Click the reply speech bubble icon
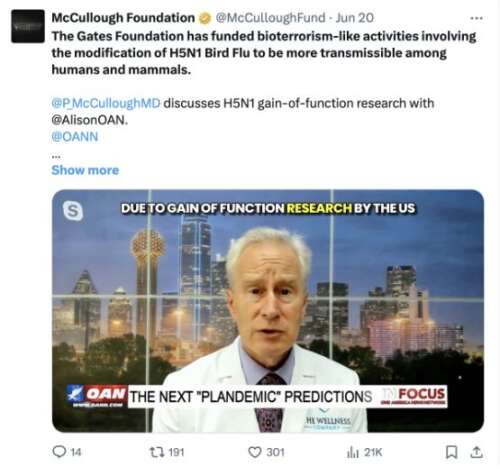 pos(59,452)
